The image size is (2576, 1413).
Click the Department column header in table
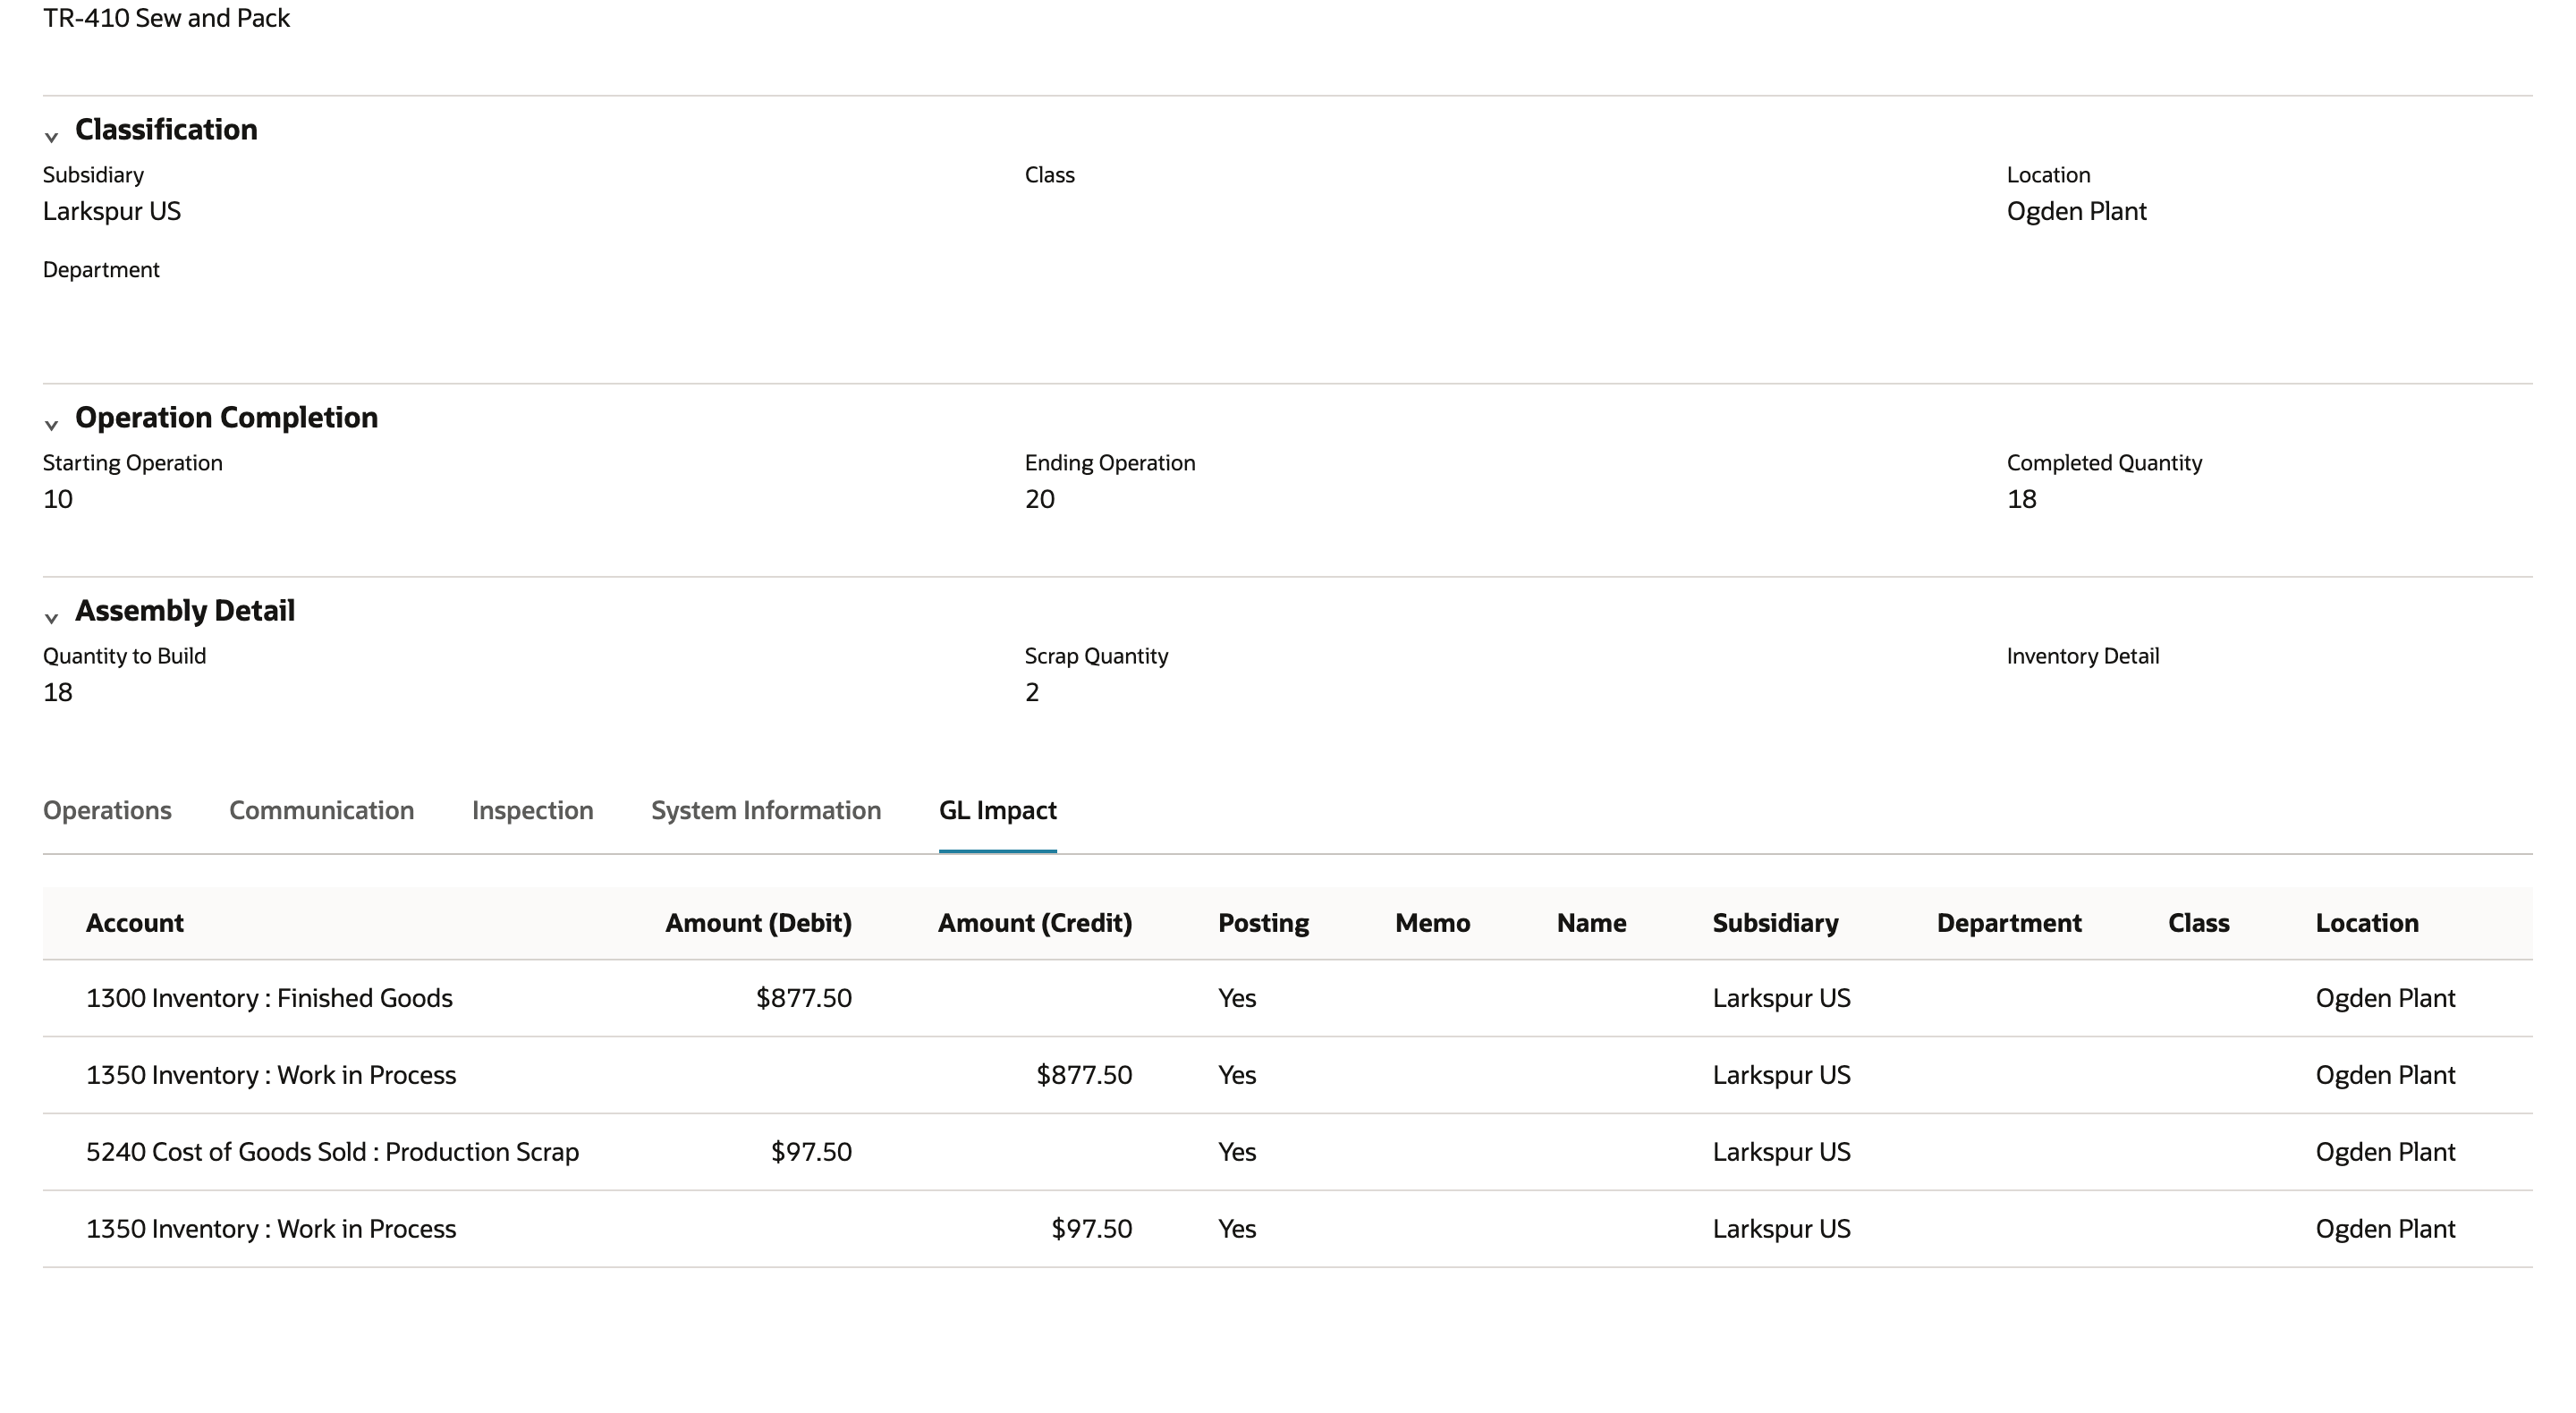2009,923
